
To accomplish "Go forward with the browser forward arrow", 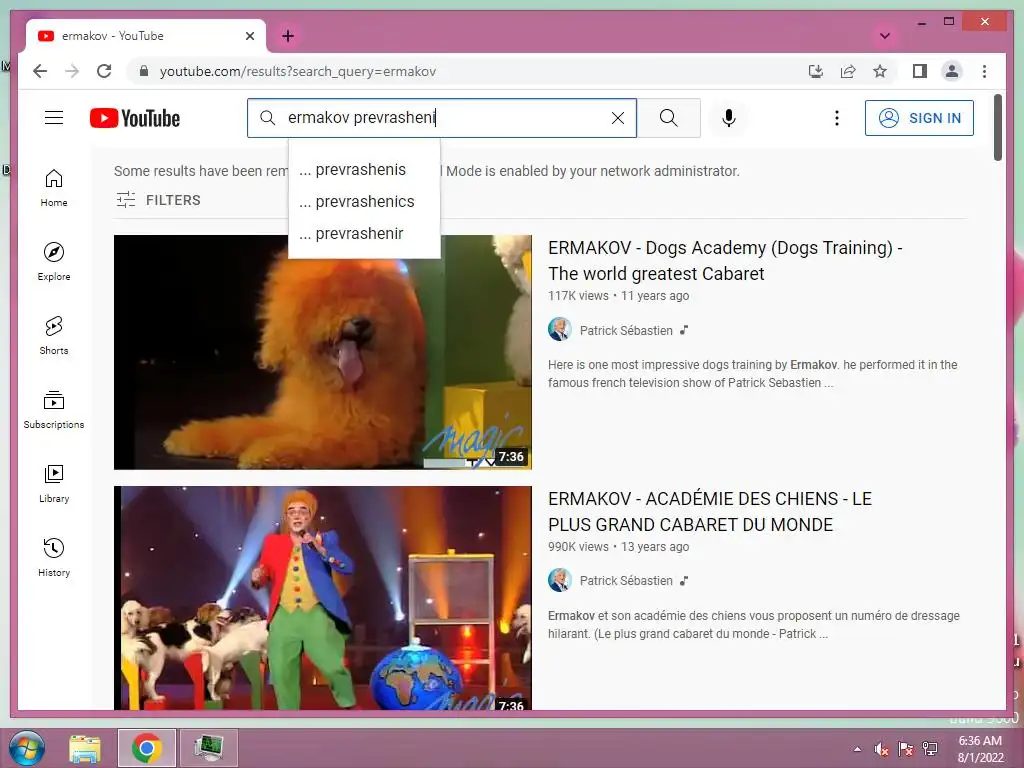I will click(72, 71).
